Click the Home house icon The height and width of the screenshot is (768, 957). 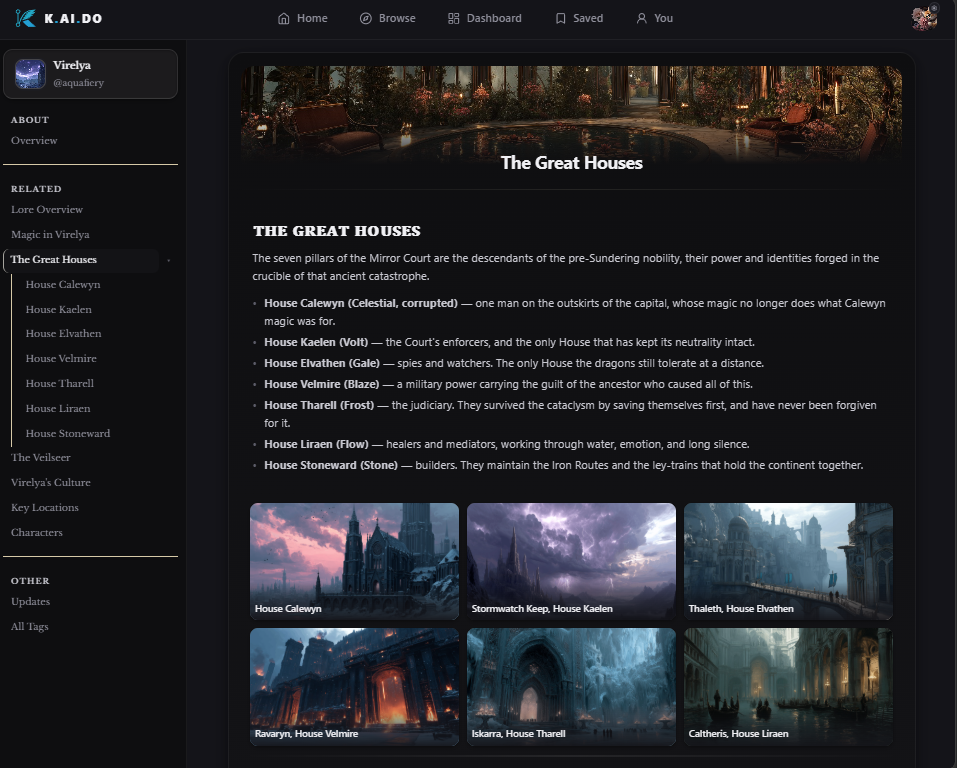point(284,18)
